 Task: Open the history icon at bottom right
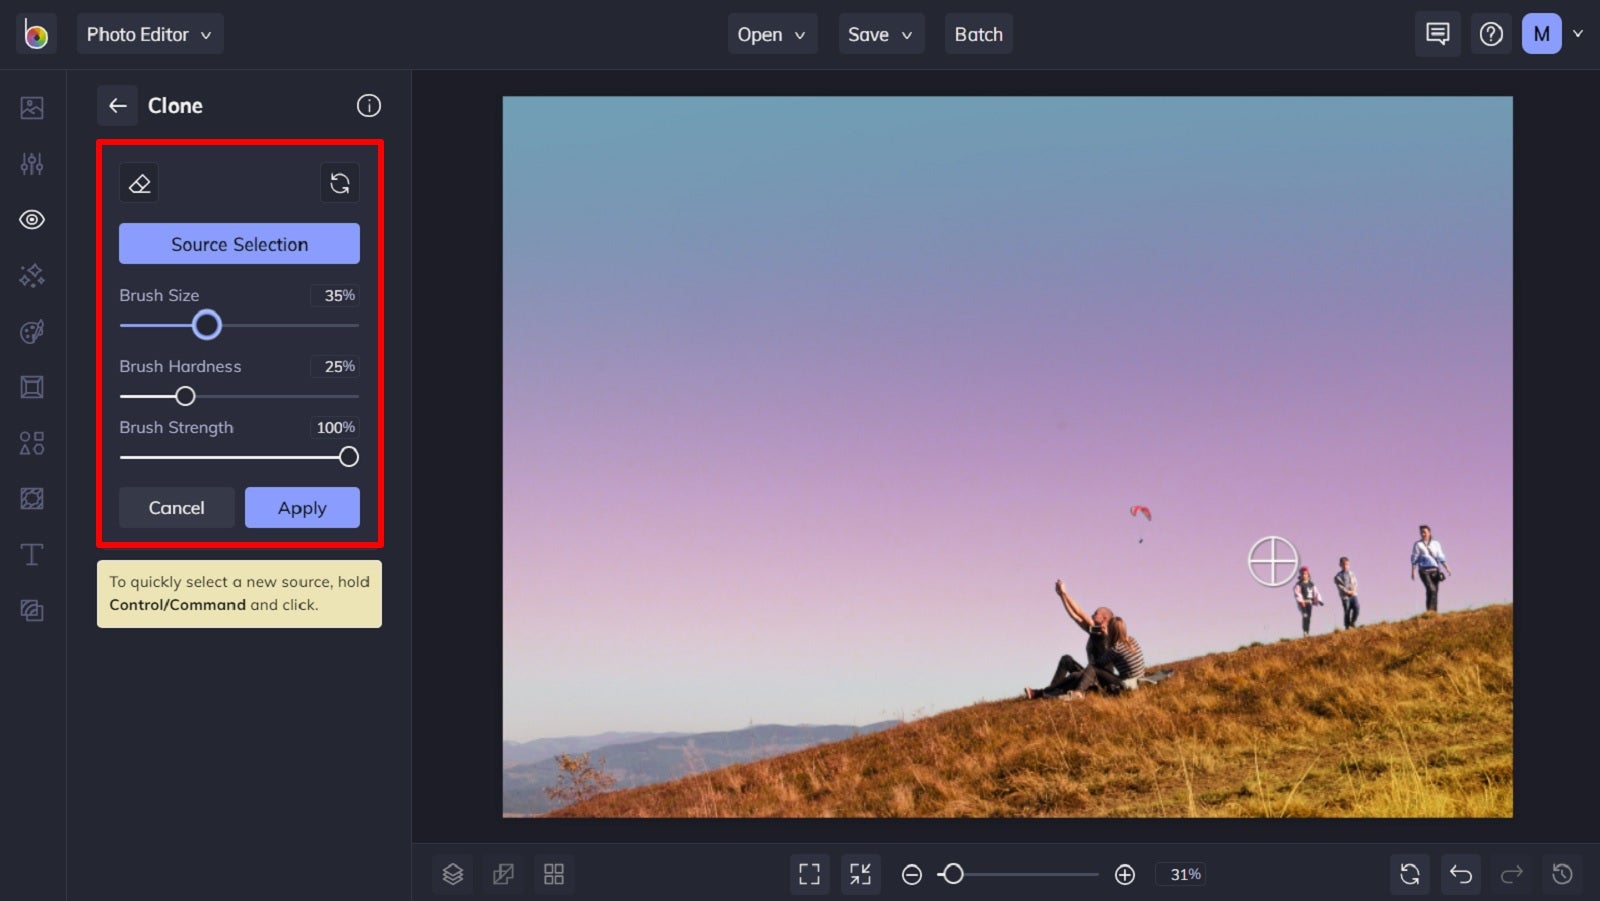point(1562,873)
